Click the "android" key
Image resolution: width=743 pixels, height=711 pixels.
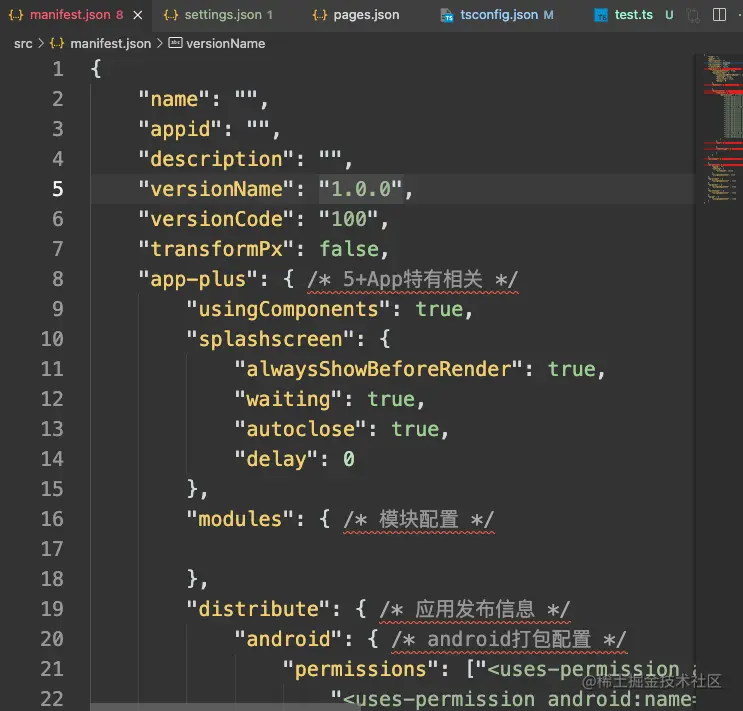(288, 639)
